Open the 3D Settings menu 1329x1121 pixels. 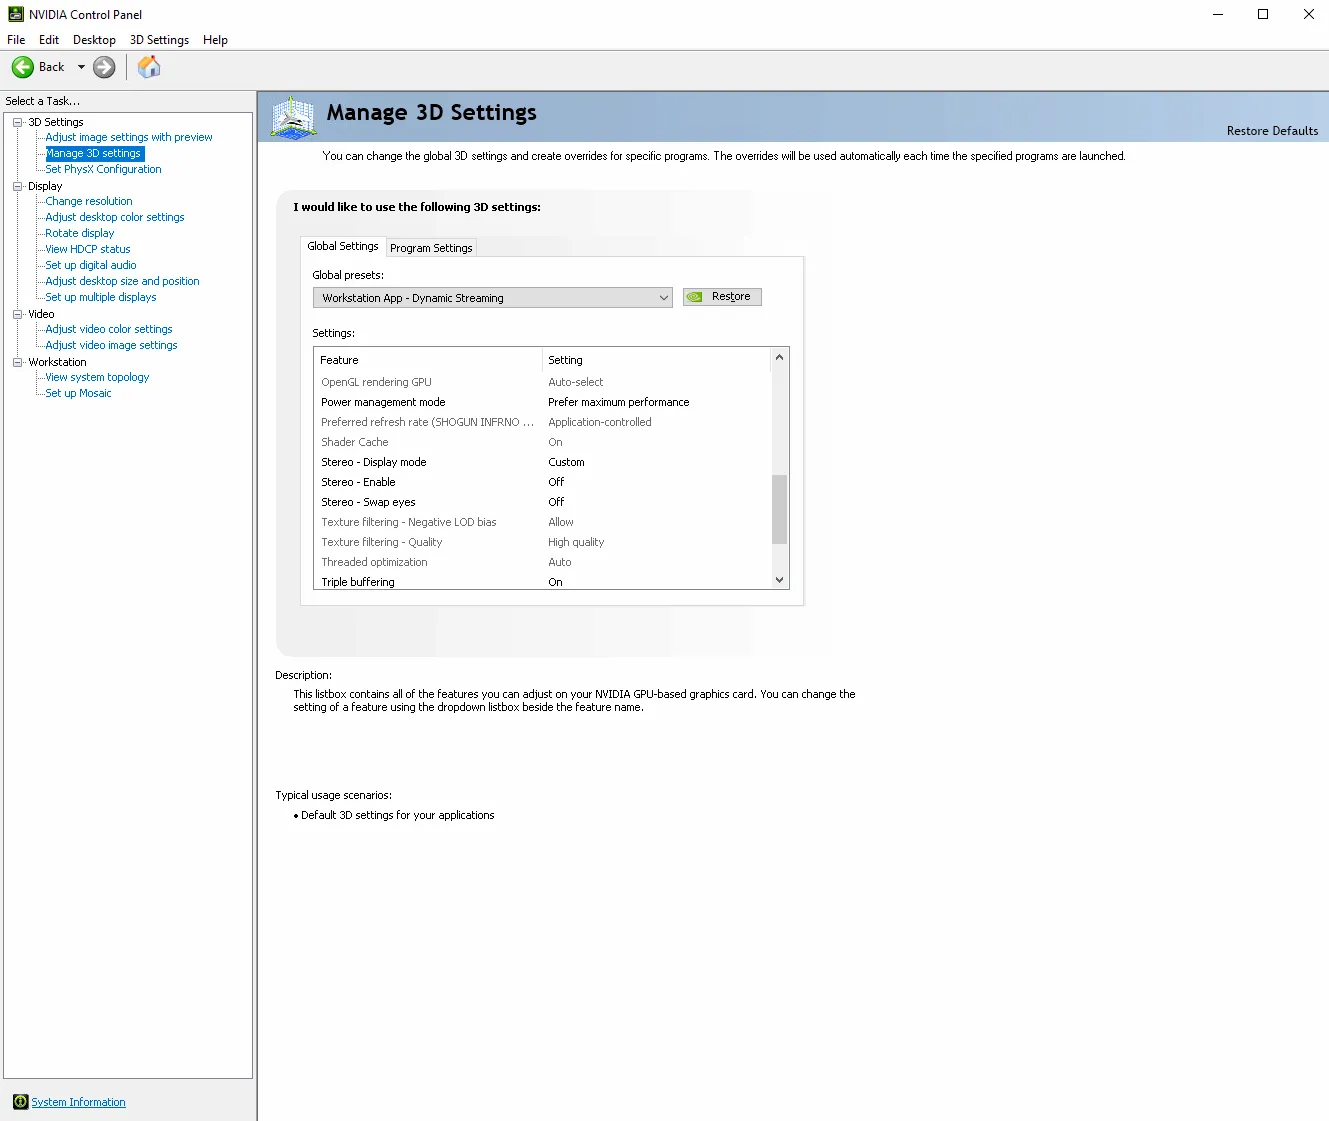pyautogui.click(x=159, y=40)
